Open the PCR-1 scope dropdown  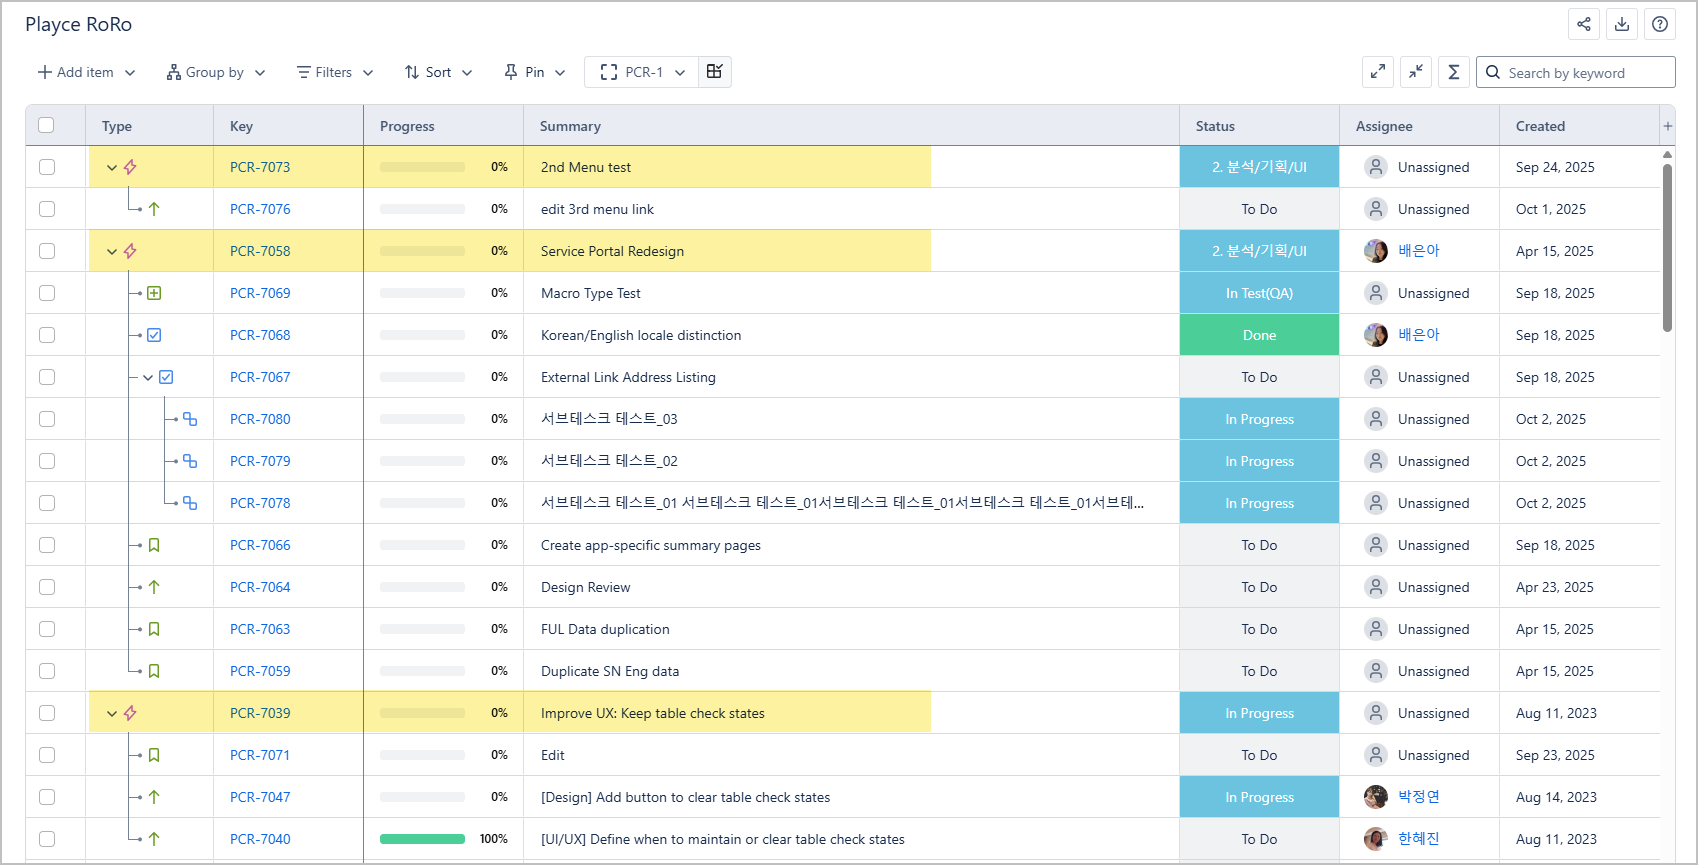coord(642,72)
